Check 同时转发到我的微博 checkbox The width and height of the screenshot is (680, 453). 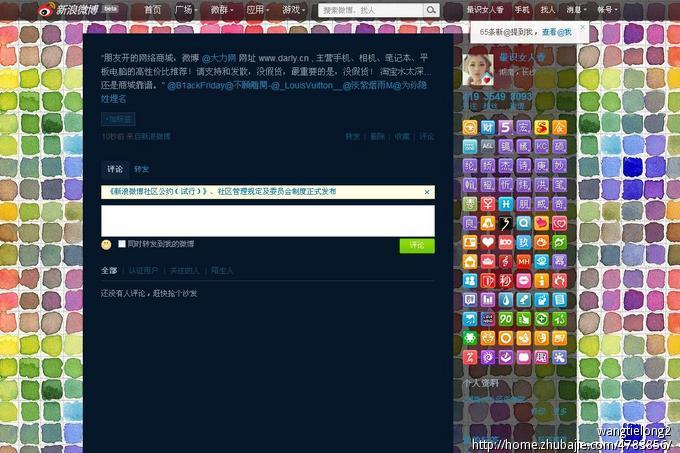coord(122,244)
